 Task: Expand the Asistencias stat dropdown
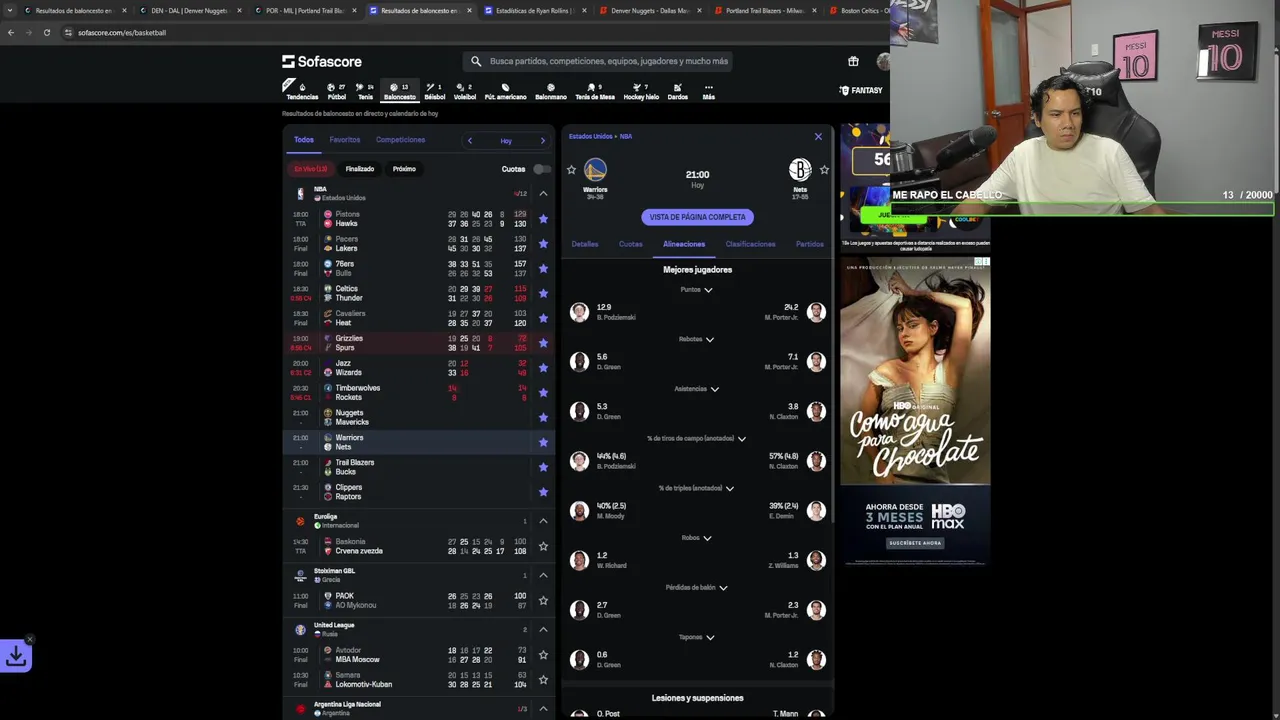pyautogui.click(x=696, y=389)
